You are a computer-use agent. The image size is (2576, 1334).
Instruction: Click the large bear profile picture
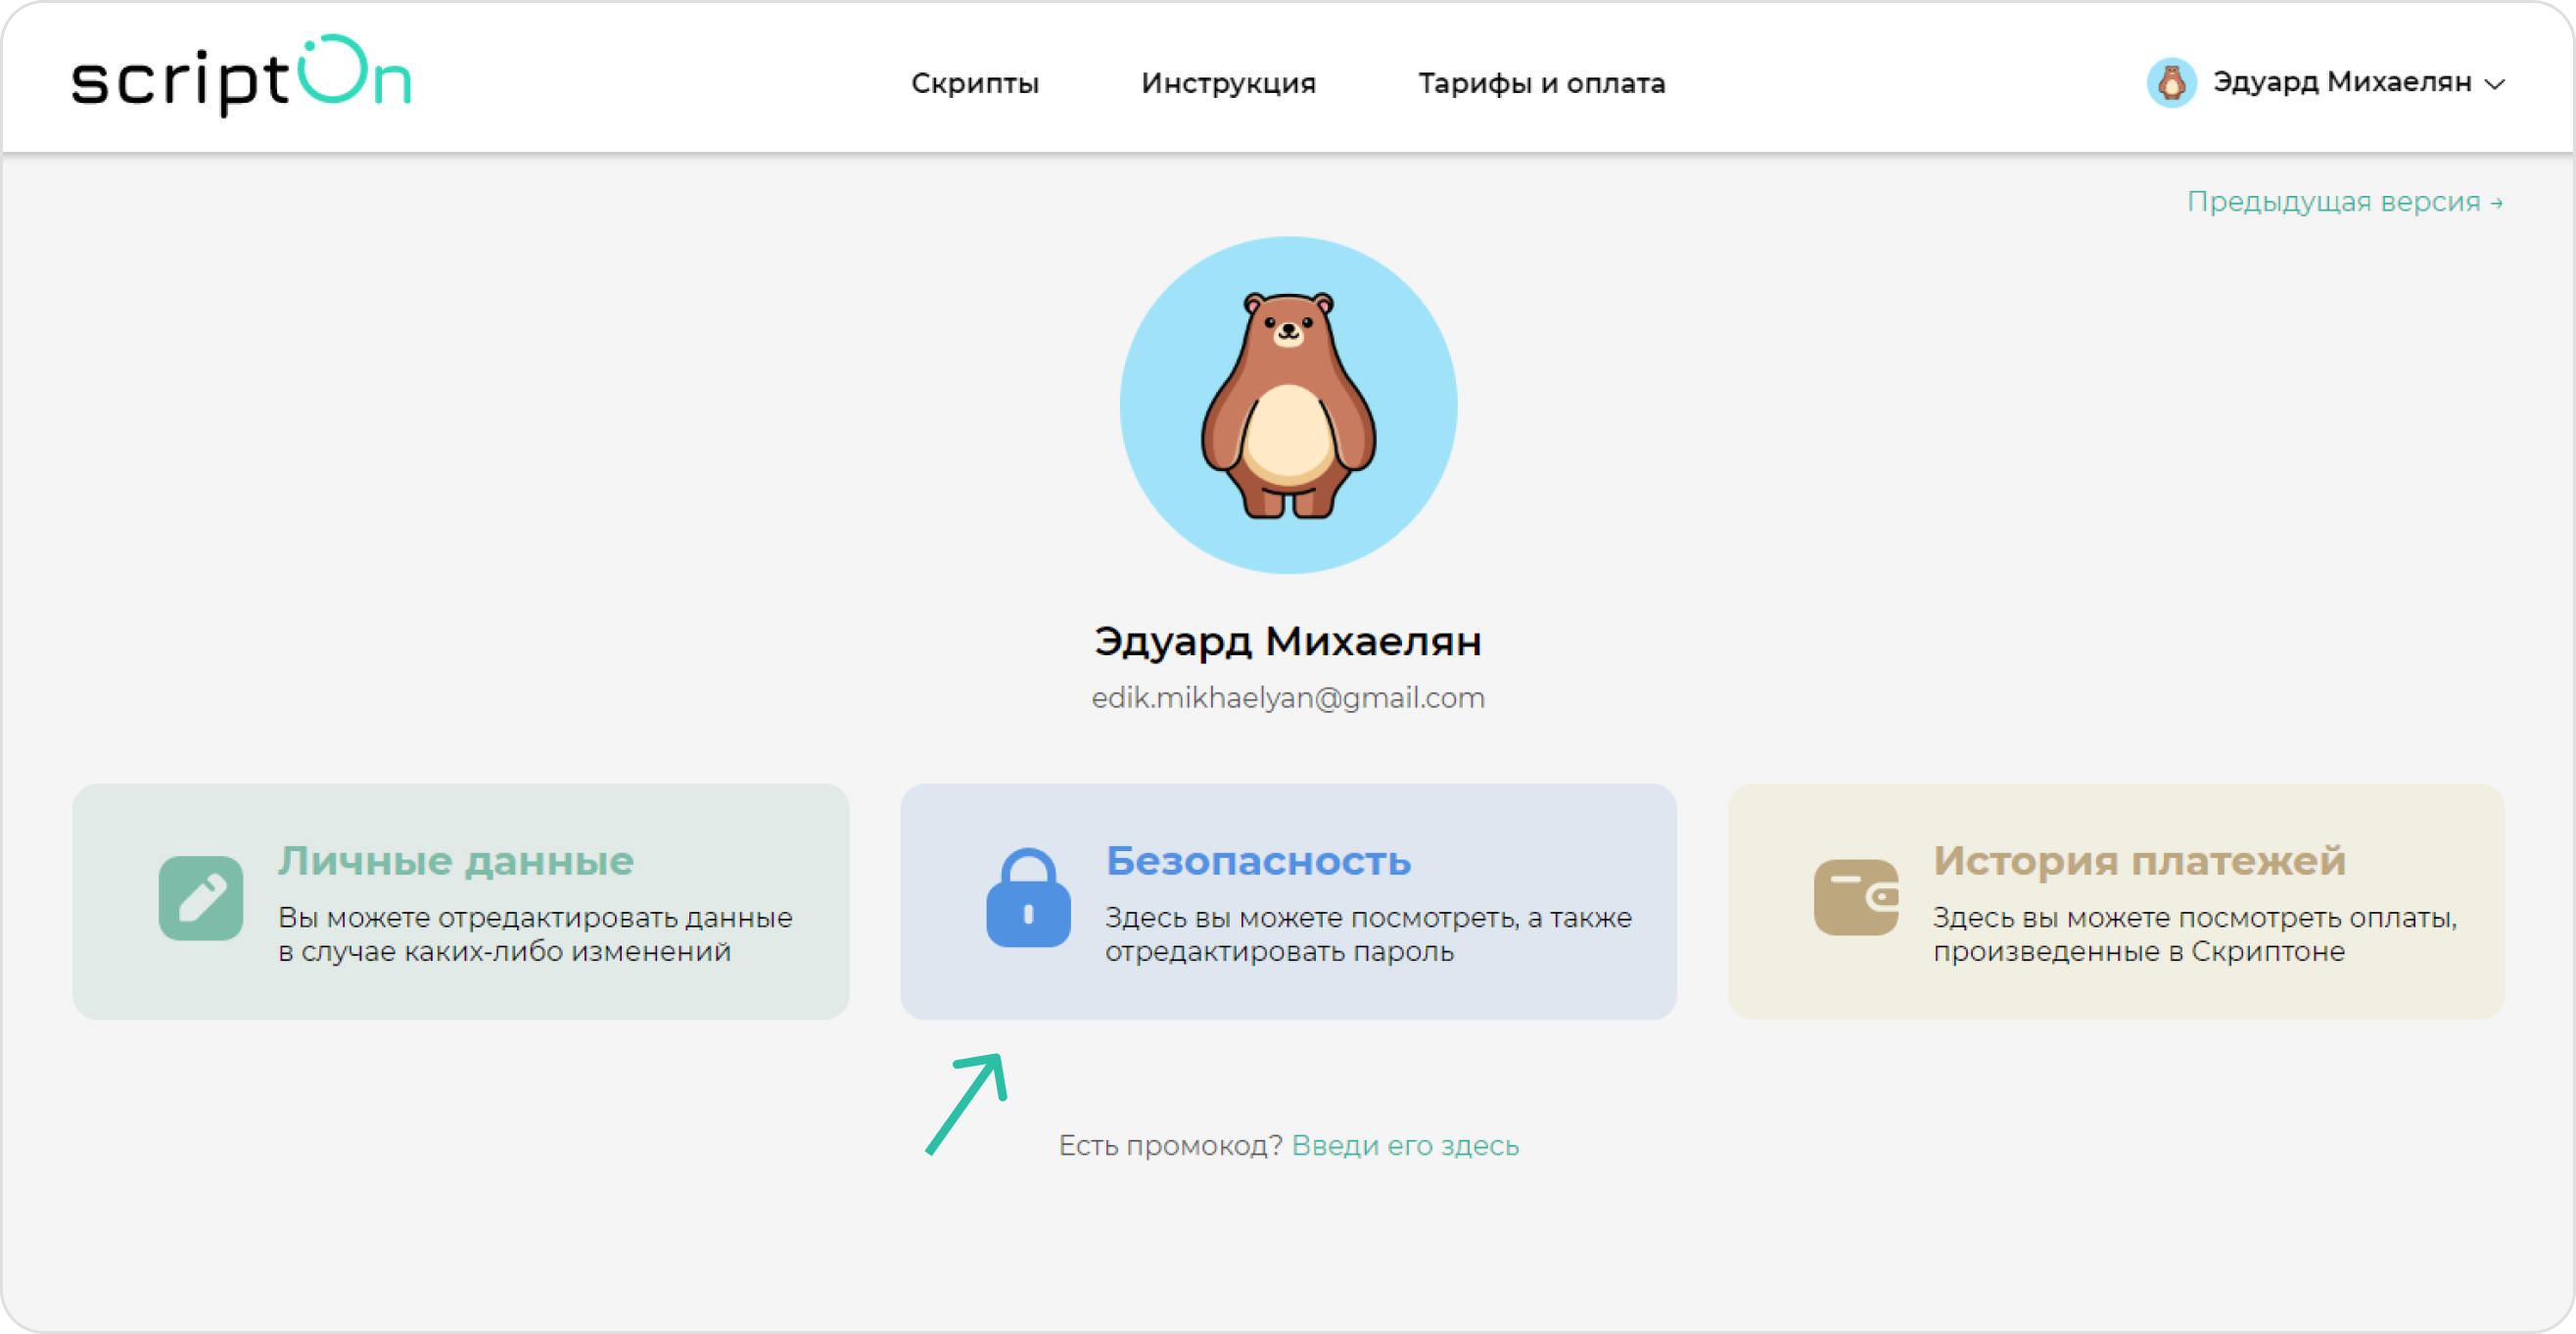(1288, 405)
